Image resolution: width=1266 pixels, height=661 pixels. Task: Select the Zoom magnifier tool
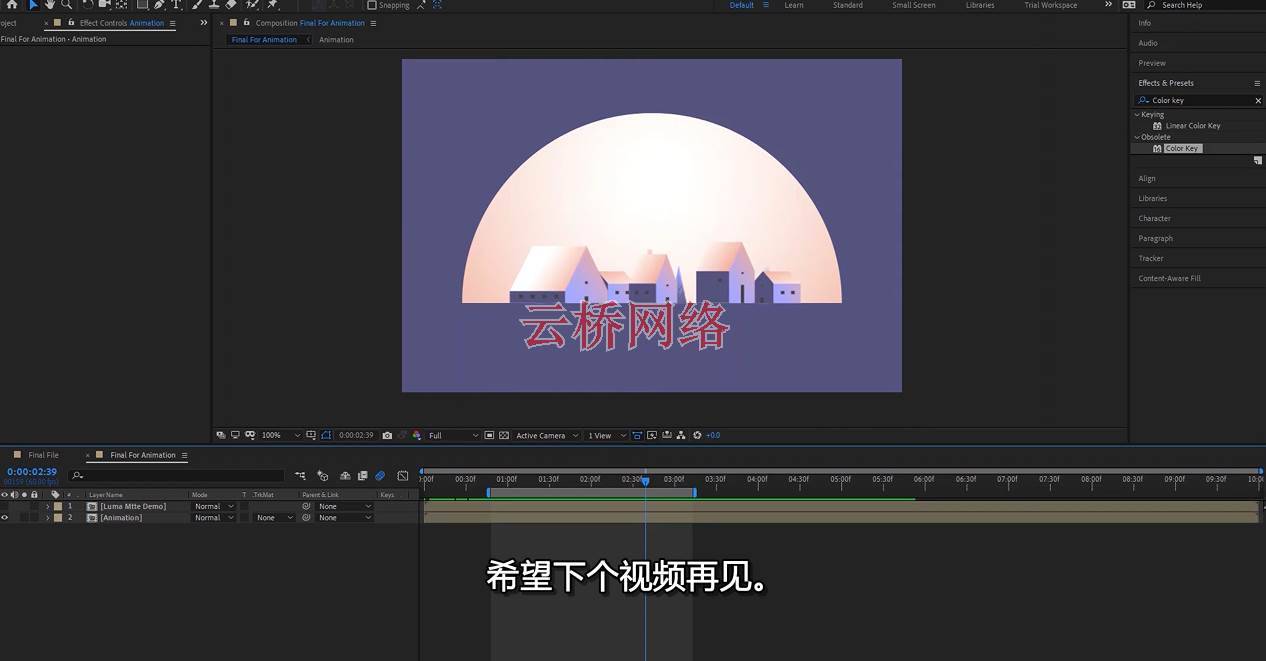point(67,5)
